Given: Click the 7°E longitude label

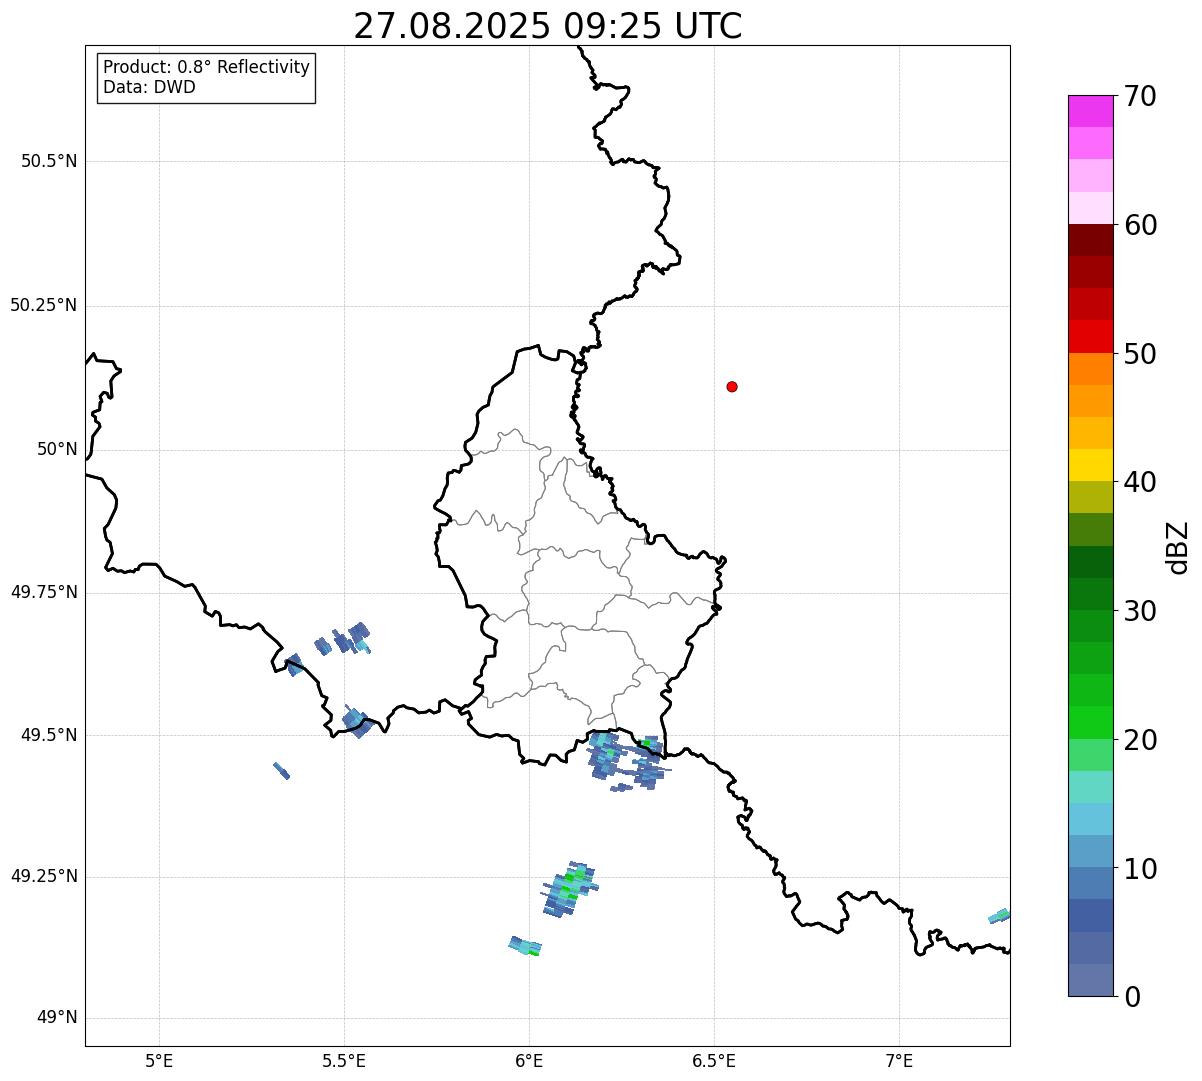Looking at the screenshot, I should 899,1060.
